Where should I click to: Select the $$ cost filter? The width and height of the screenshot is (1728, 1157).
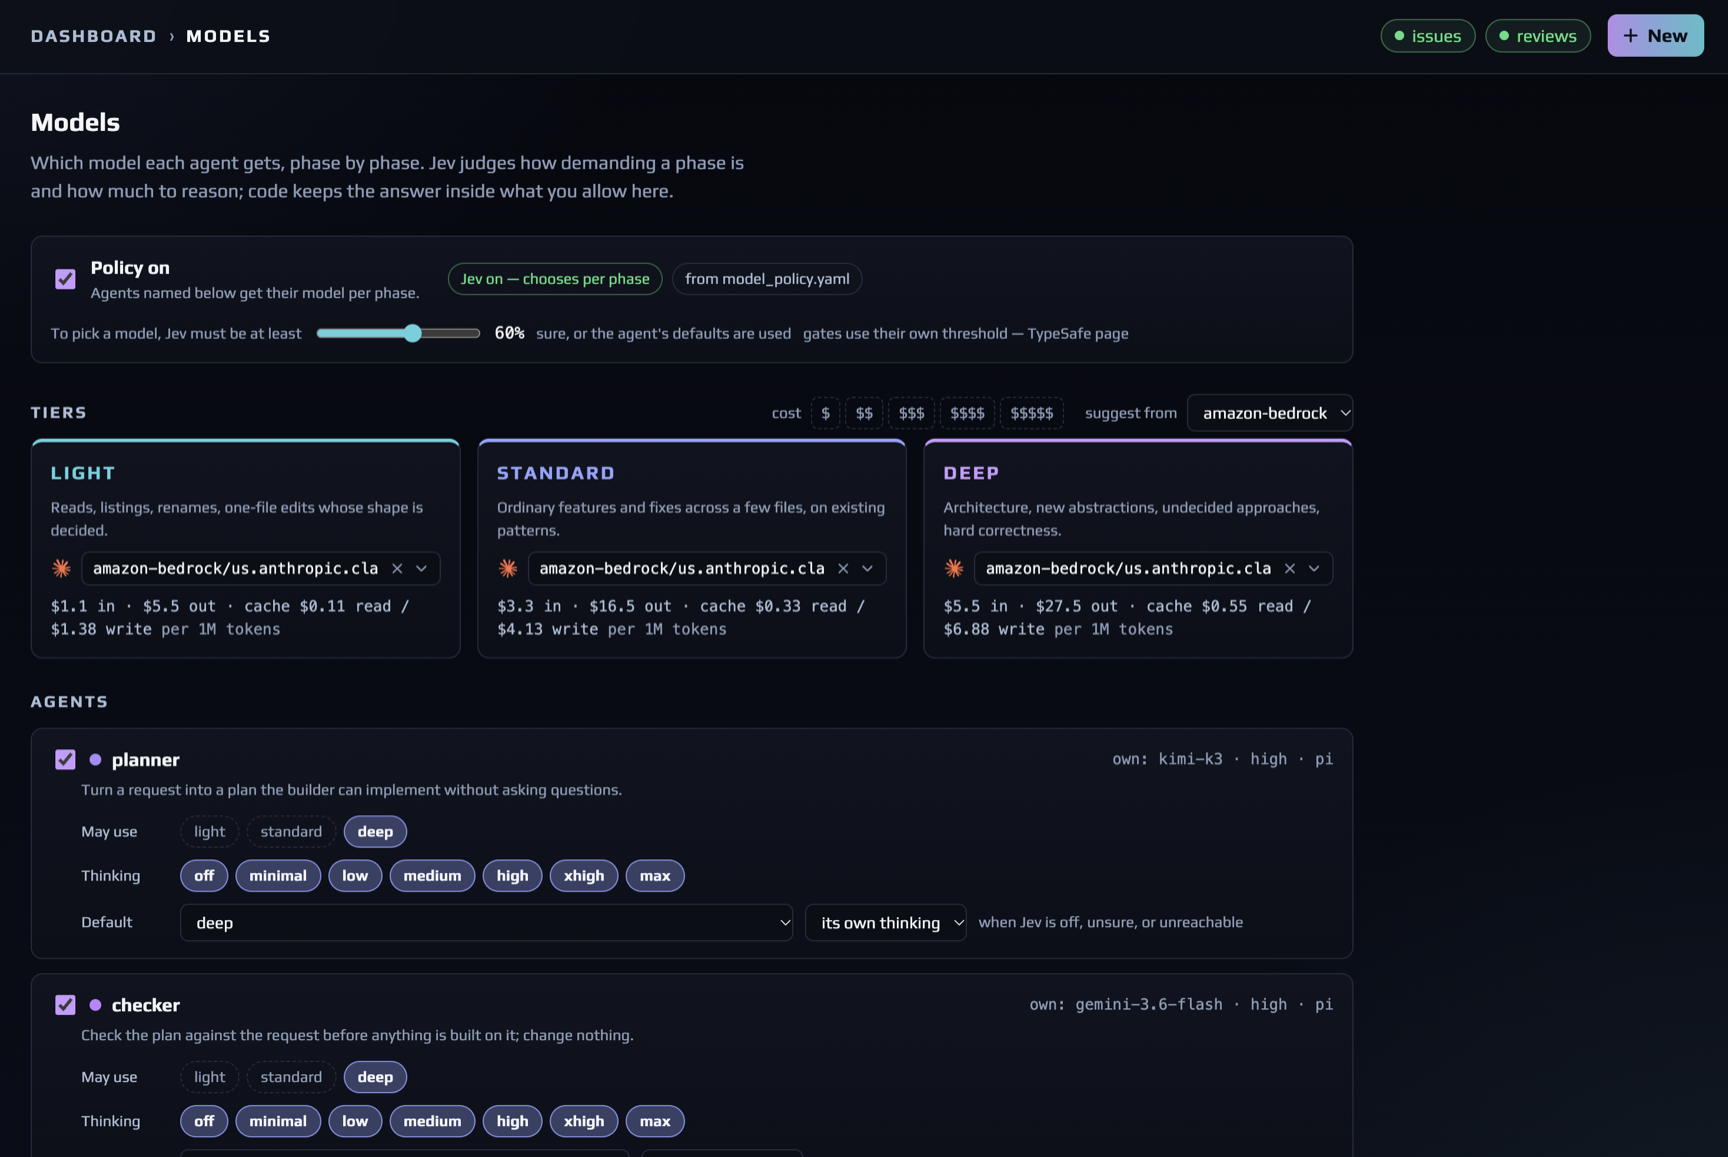(864, 413)
